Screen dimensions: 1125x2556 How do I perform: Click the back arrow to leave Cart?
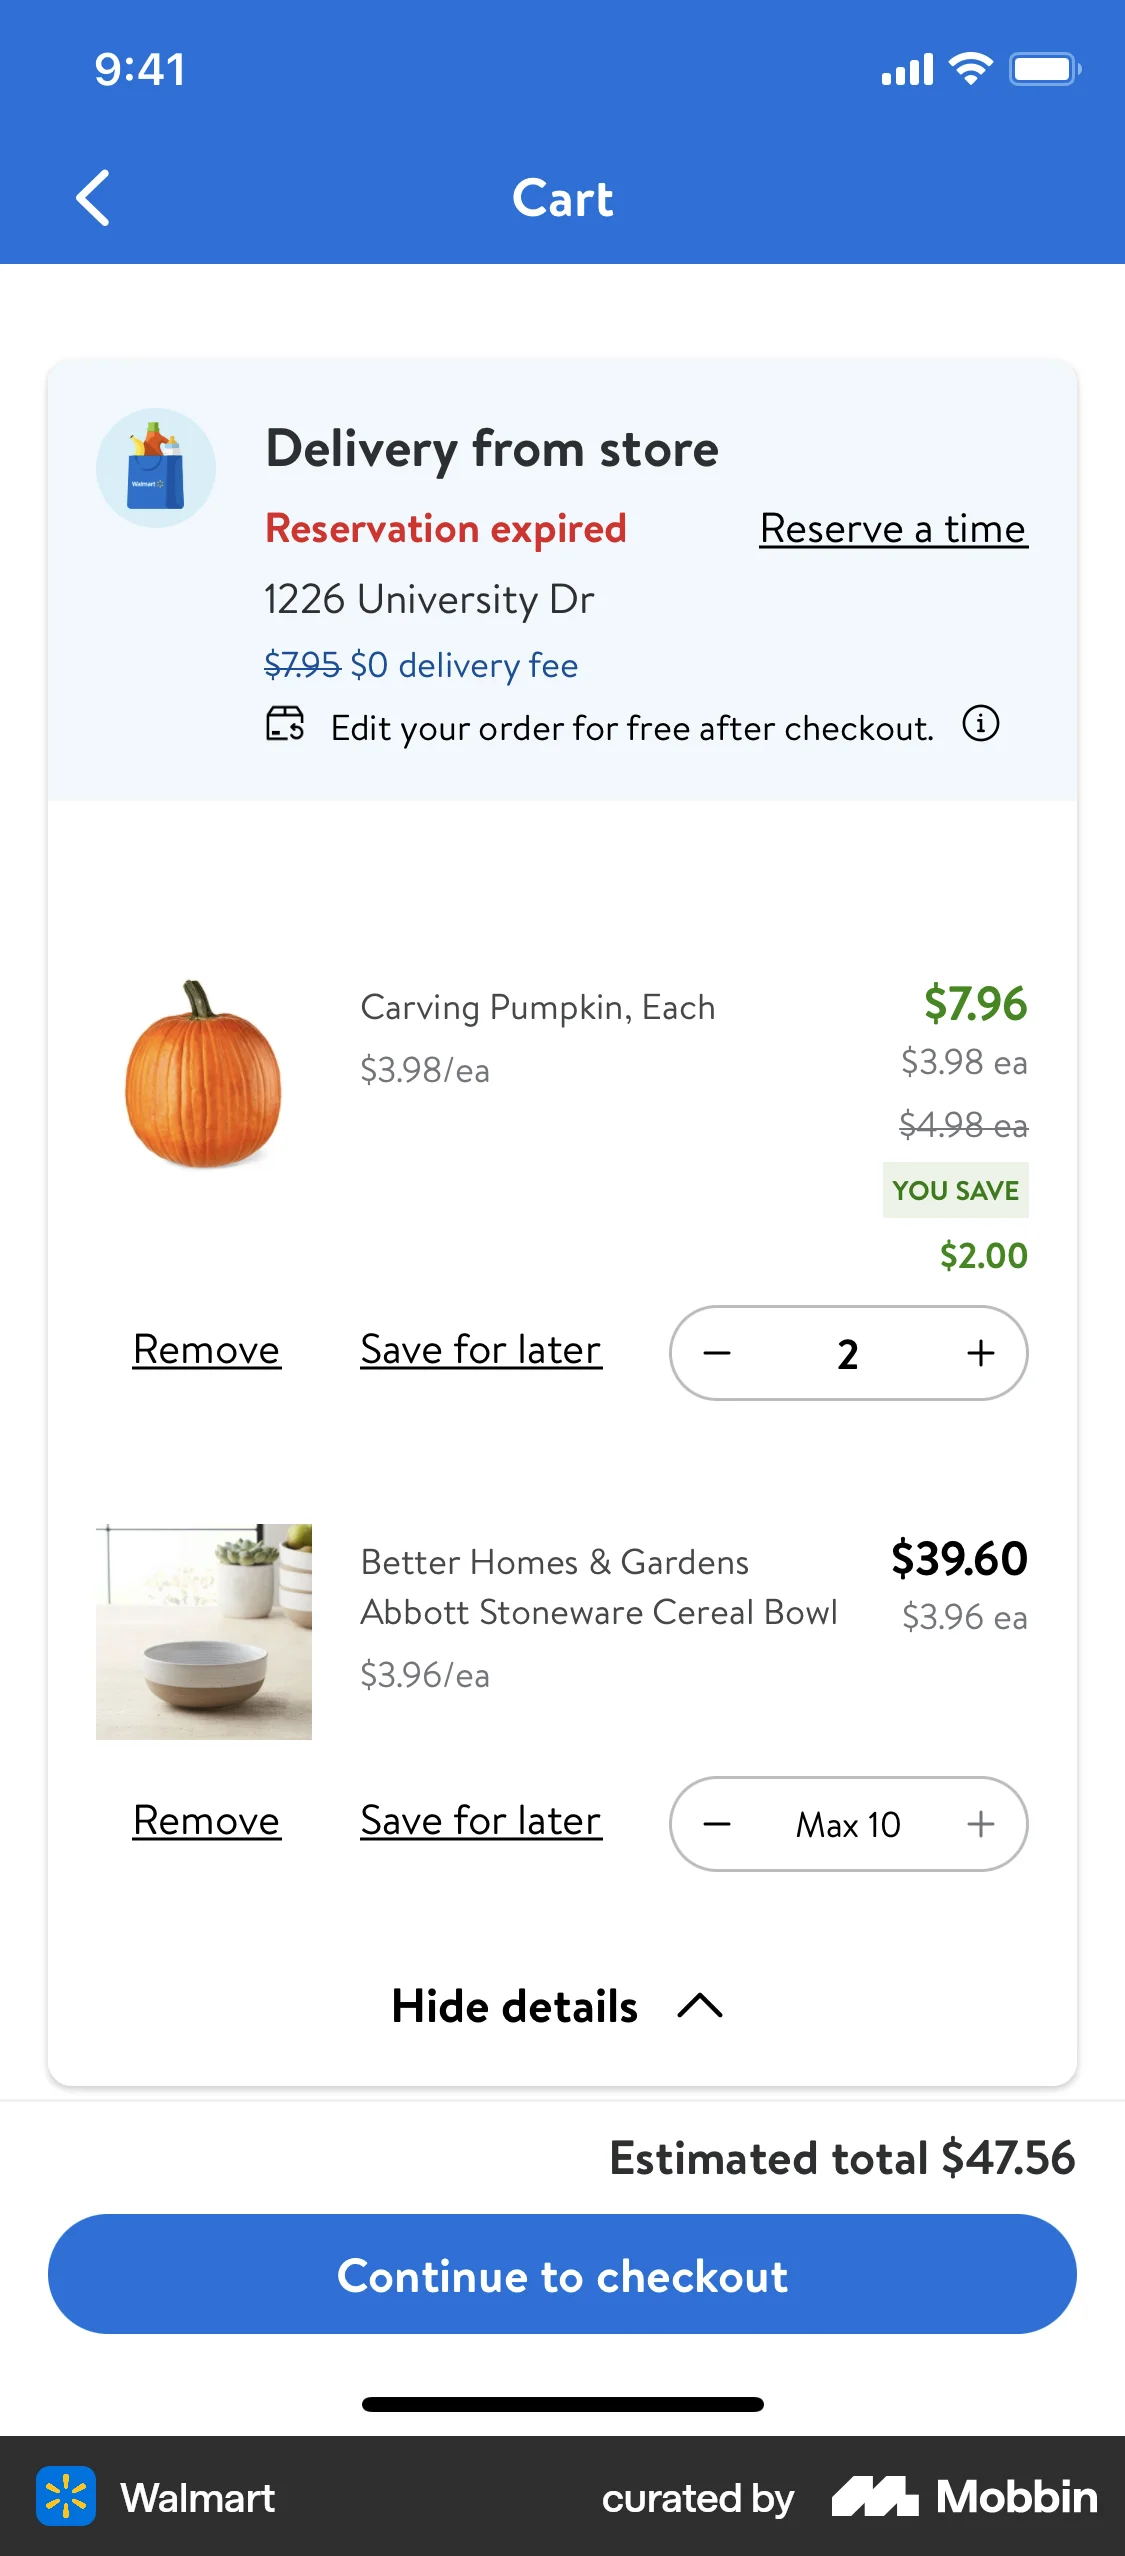[93, 197]
